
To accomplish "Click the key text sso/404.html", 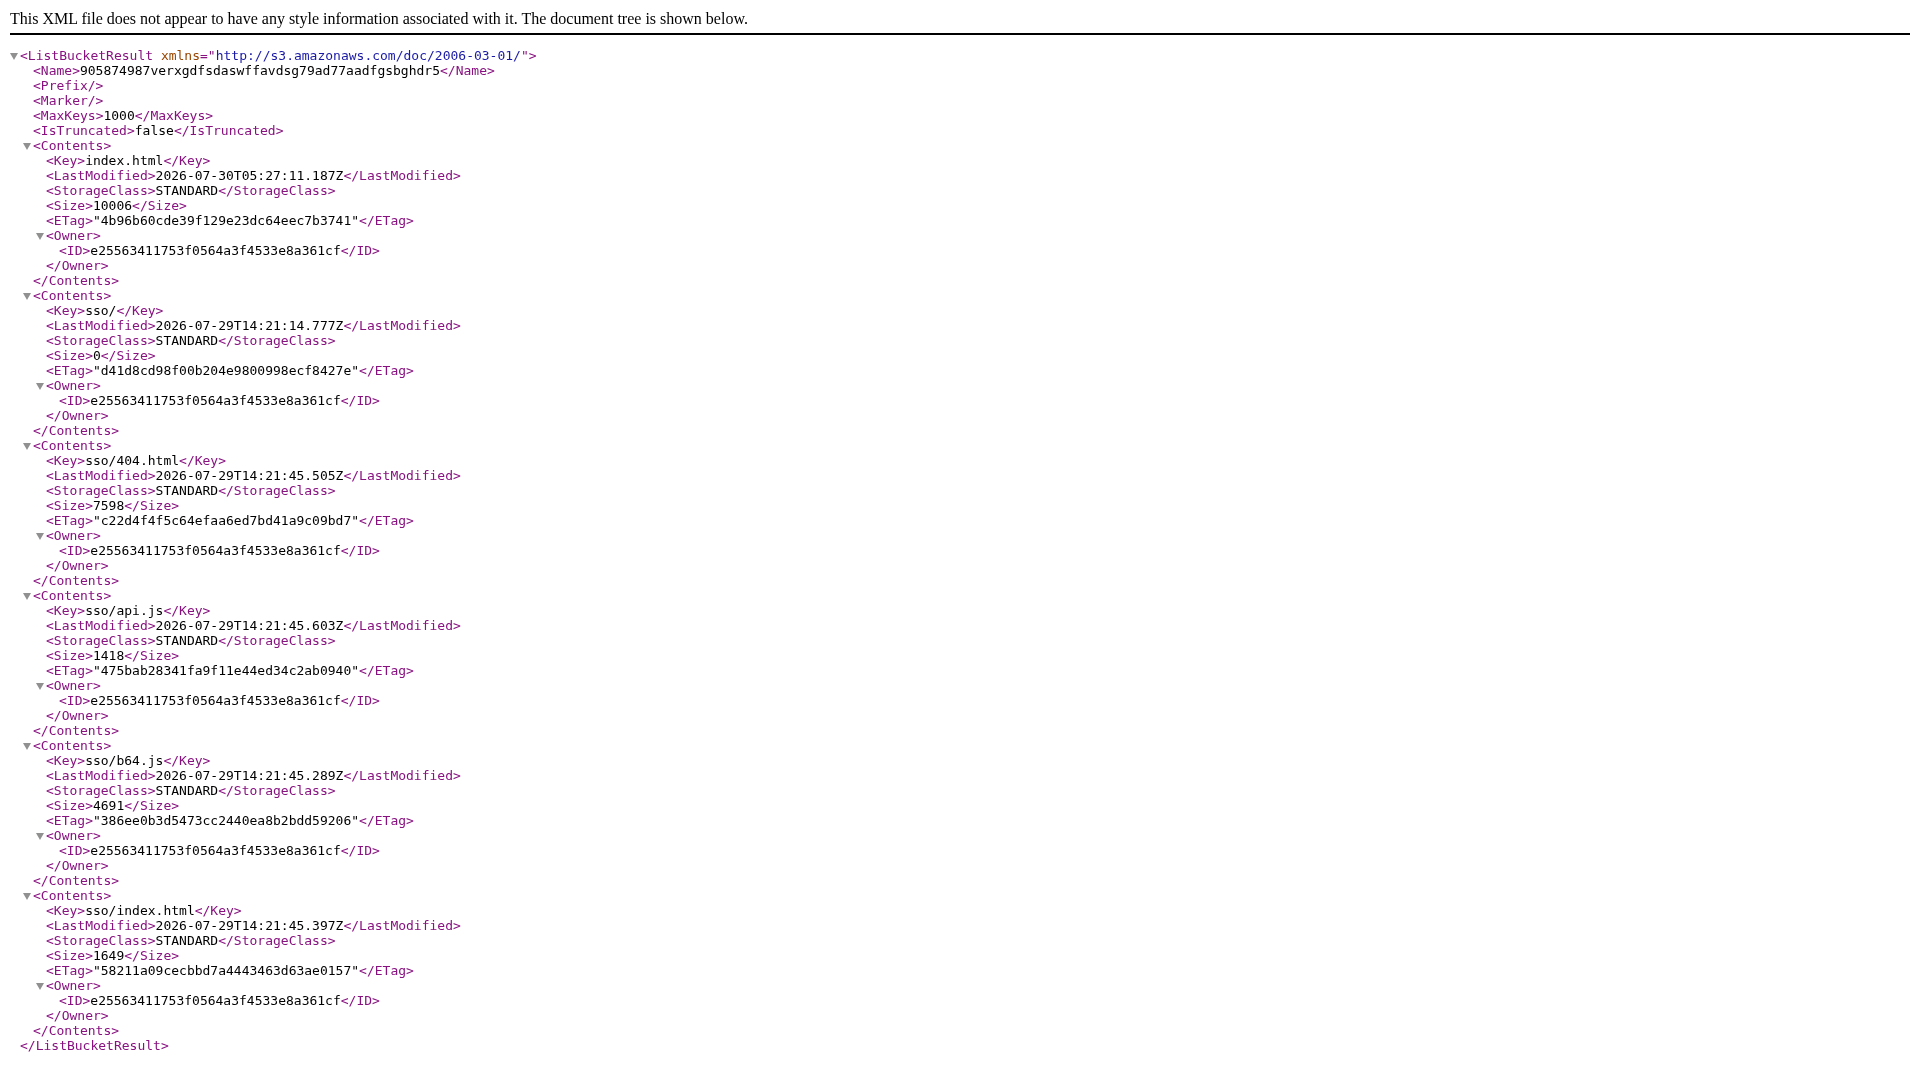I will [132, 461].
